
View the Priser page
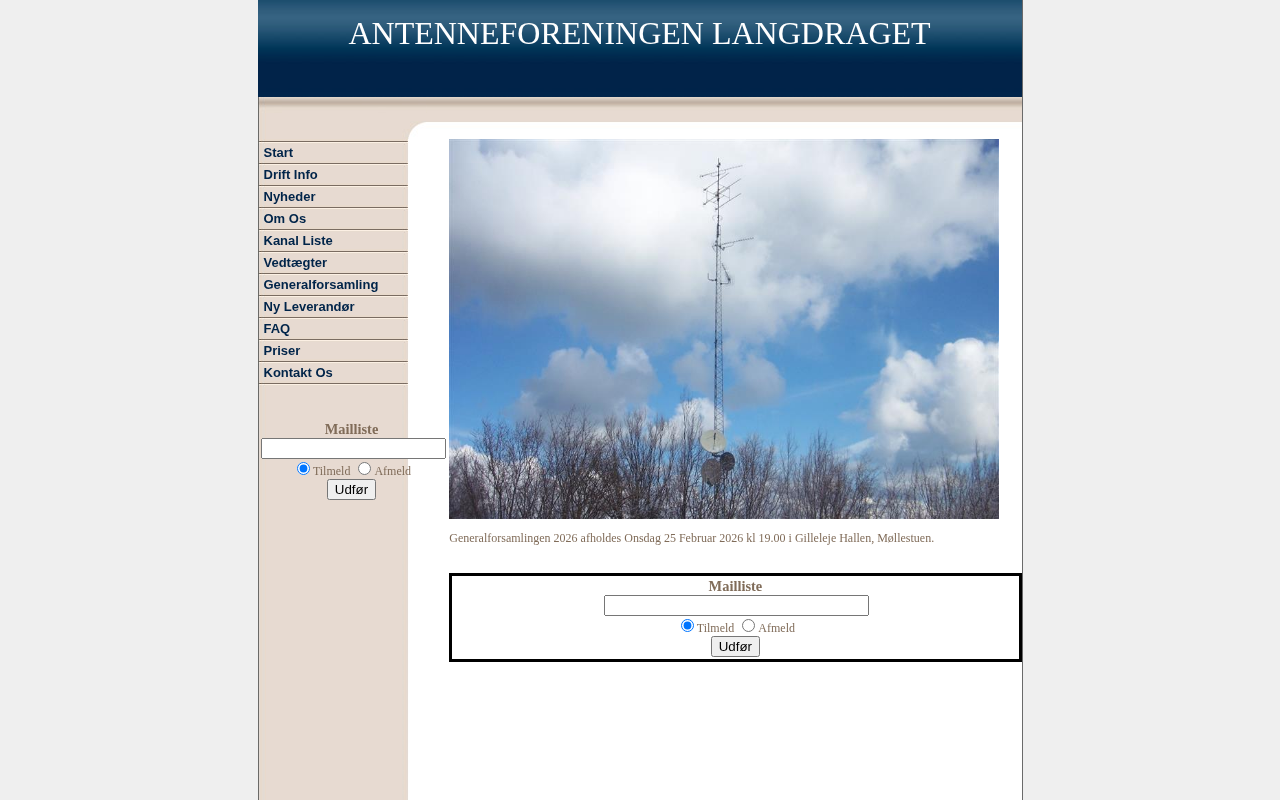click(333, 351)
